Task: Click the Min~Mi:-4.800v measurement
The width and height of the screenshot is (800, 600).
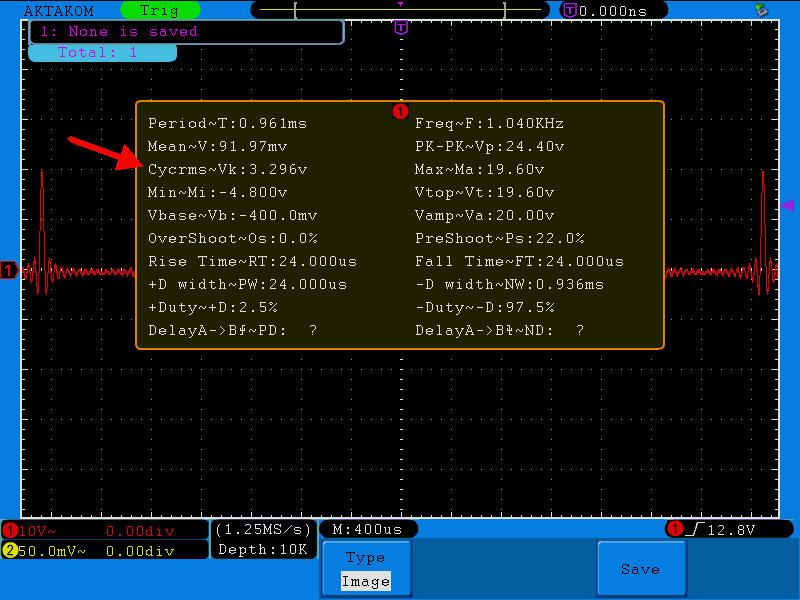Action: [218, 192]
